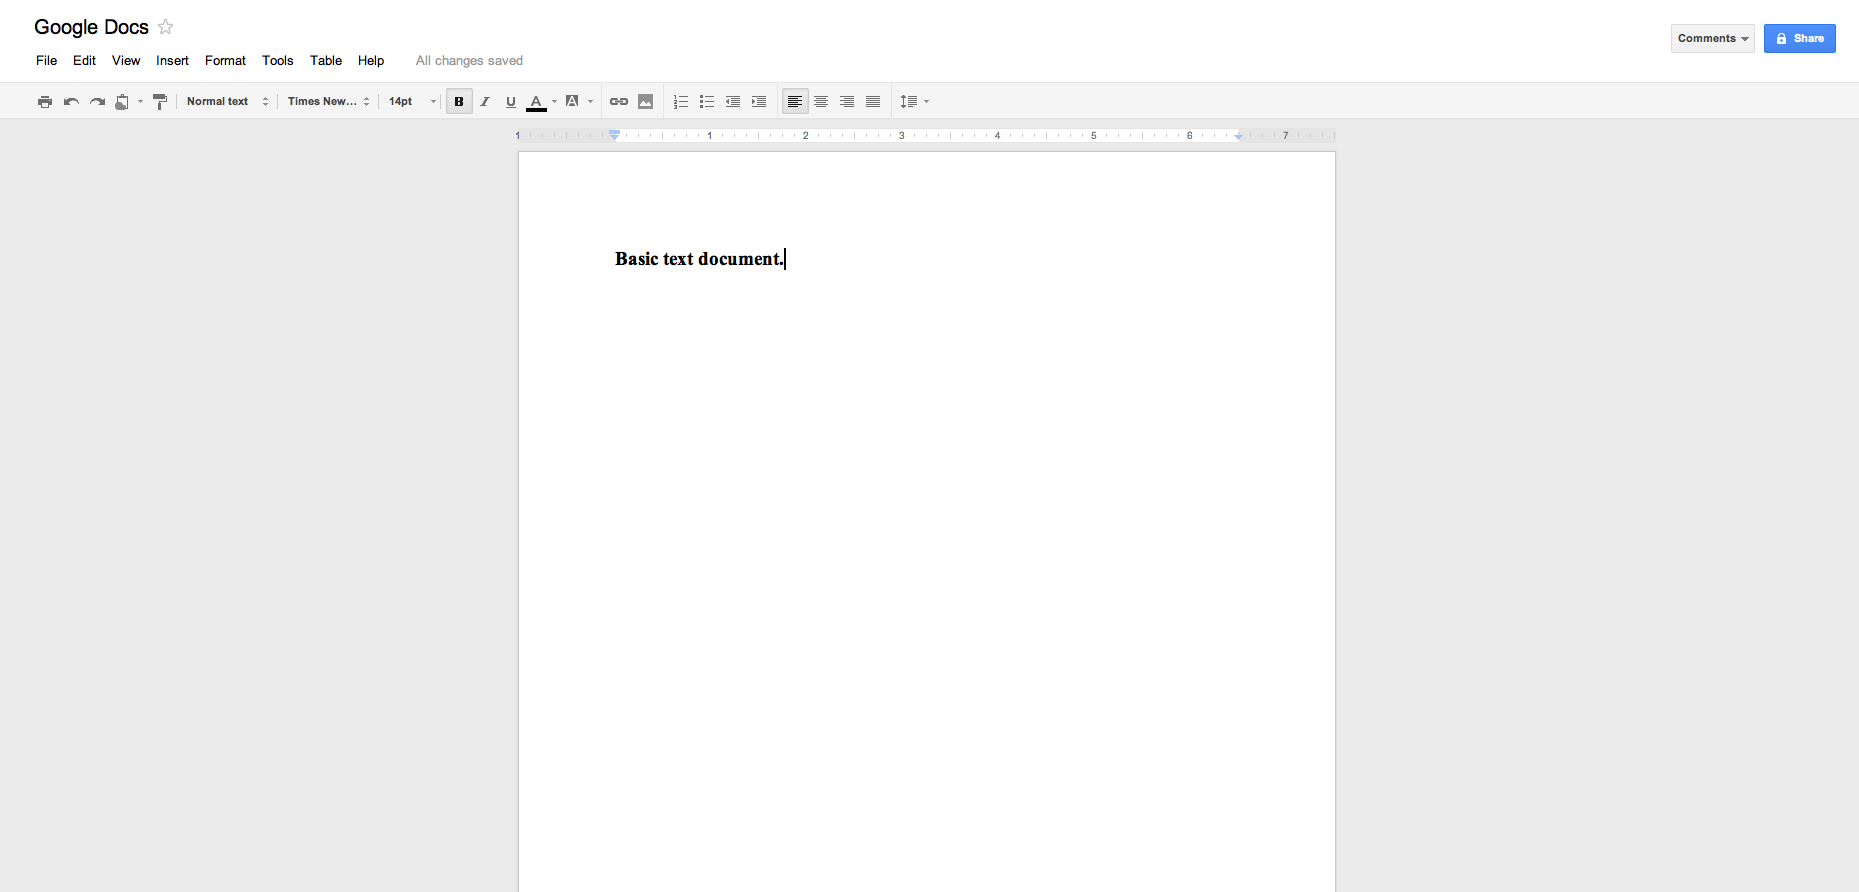The image size is (1859, 892).
Task: Click the Print icon
Action: [45, 102]
